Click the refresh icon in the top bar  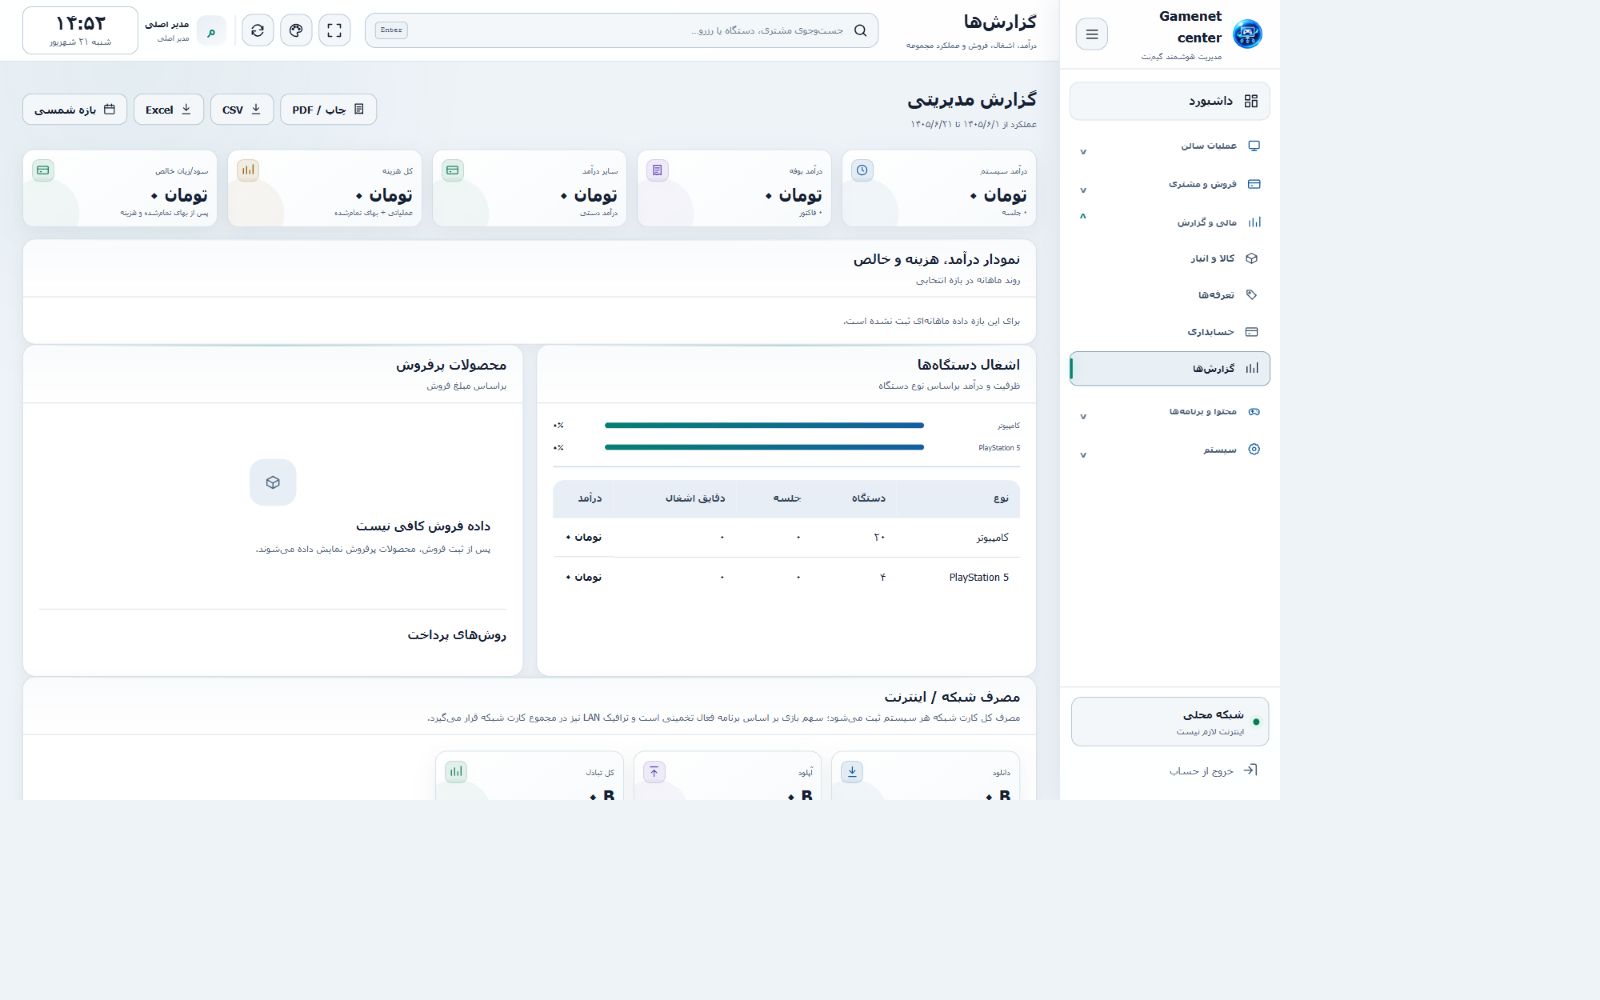pyautogui.click(x=258, y=30)
